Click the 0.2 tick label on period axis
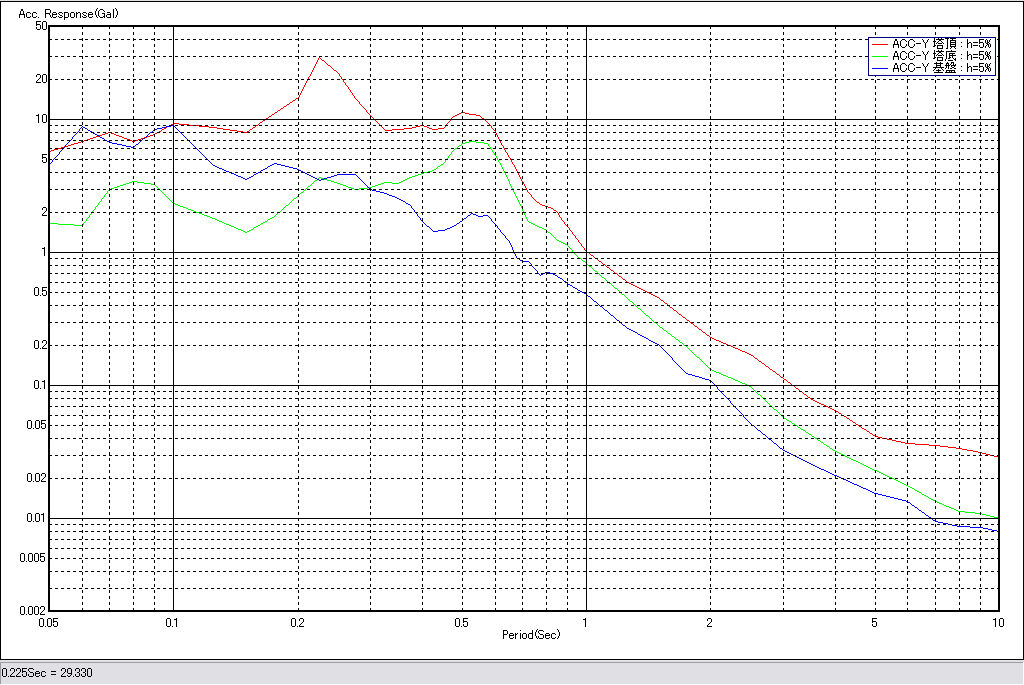Viewport: 1024px width, 685px height. 297,623
